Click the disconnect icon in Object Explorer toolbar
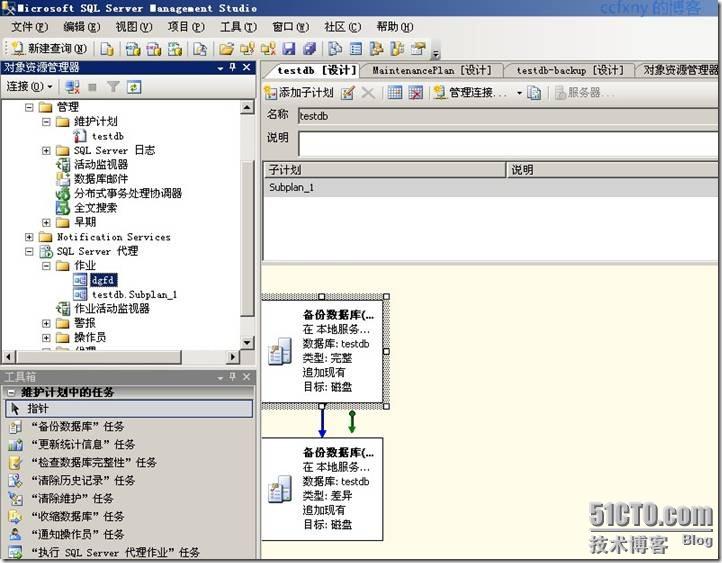 (72, 87)
